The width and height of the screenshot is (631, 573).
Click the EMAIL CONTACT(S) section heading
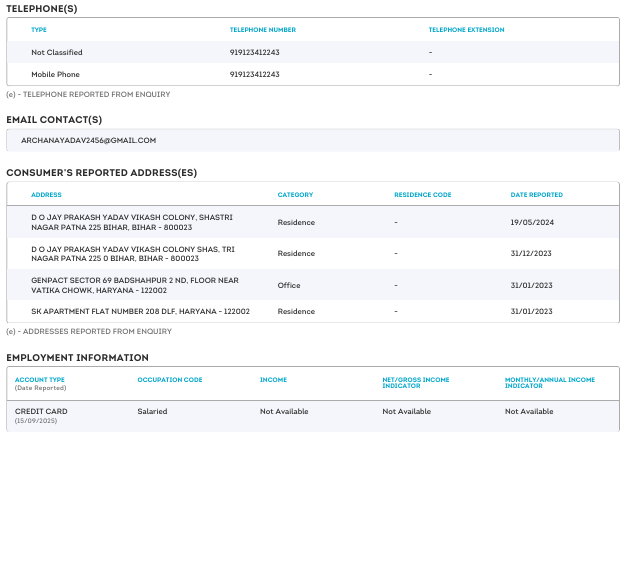tap(54, 120)
